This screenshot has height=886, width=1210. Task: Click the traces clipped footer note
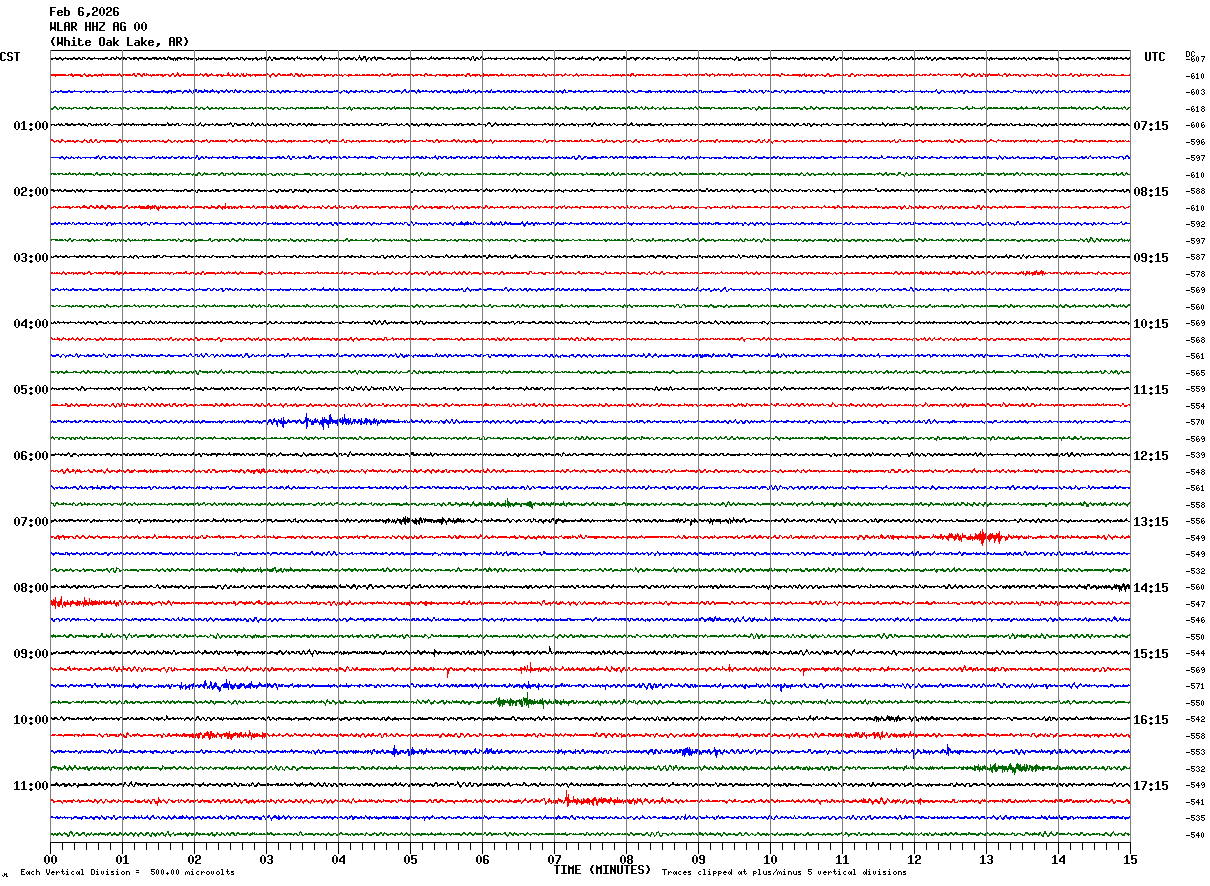tap(784, 873)
